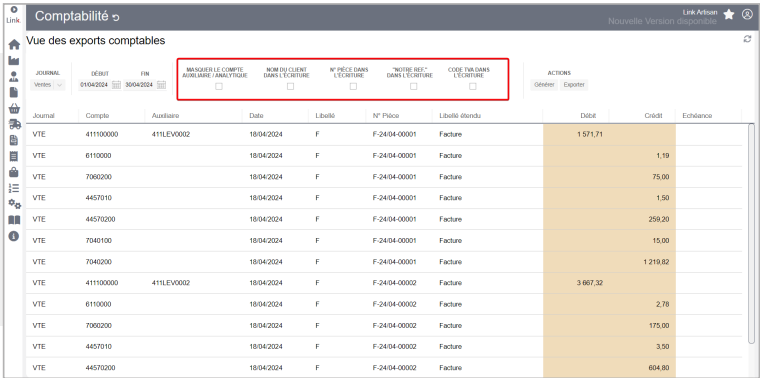Open the delivery truck icon in sidebar
Image resolution: width=760 pixels, height=378 pixels.
coord(15,124)
